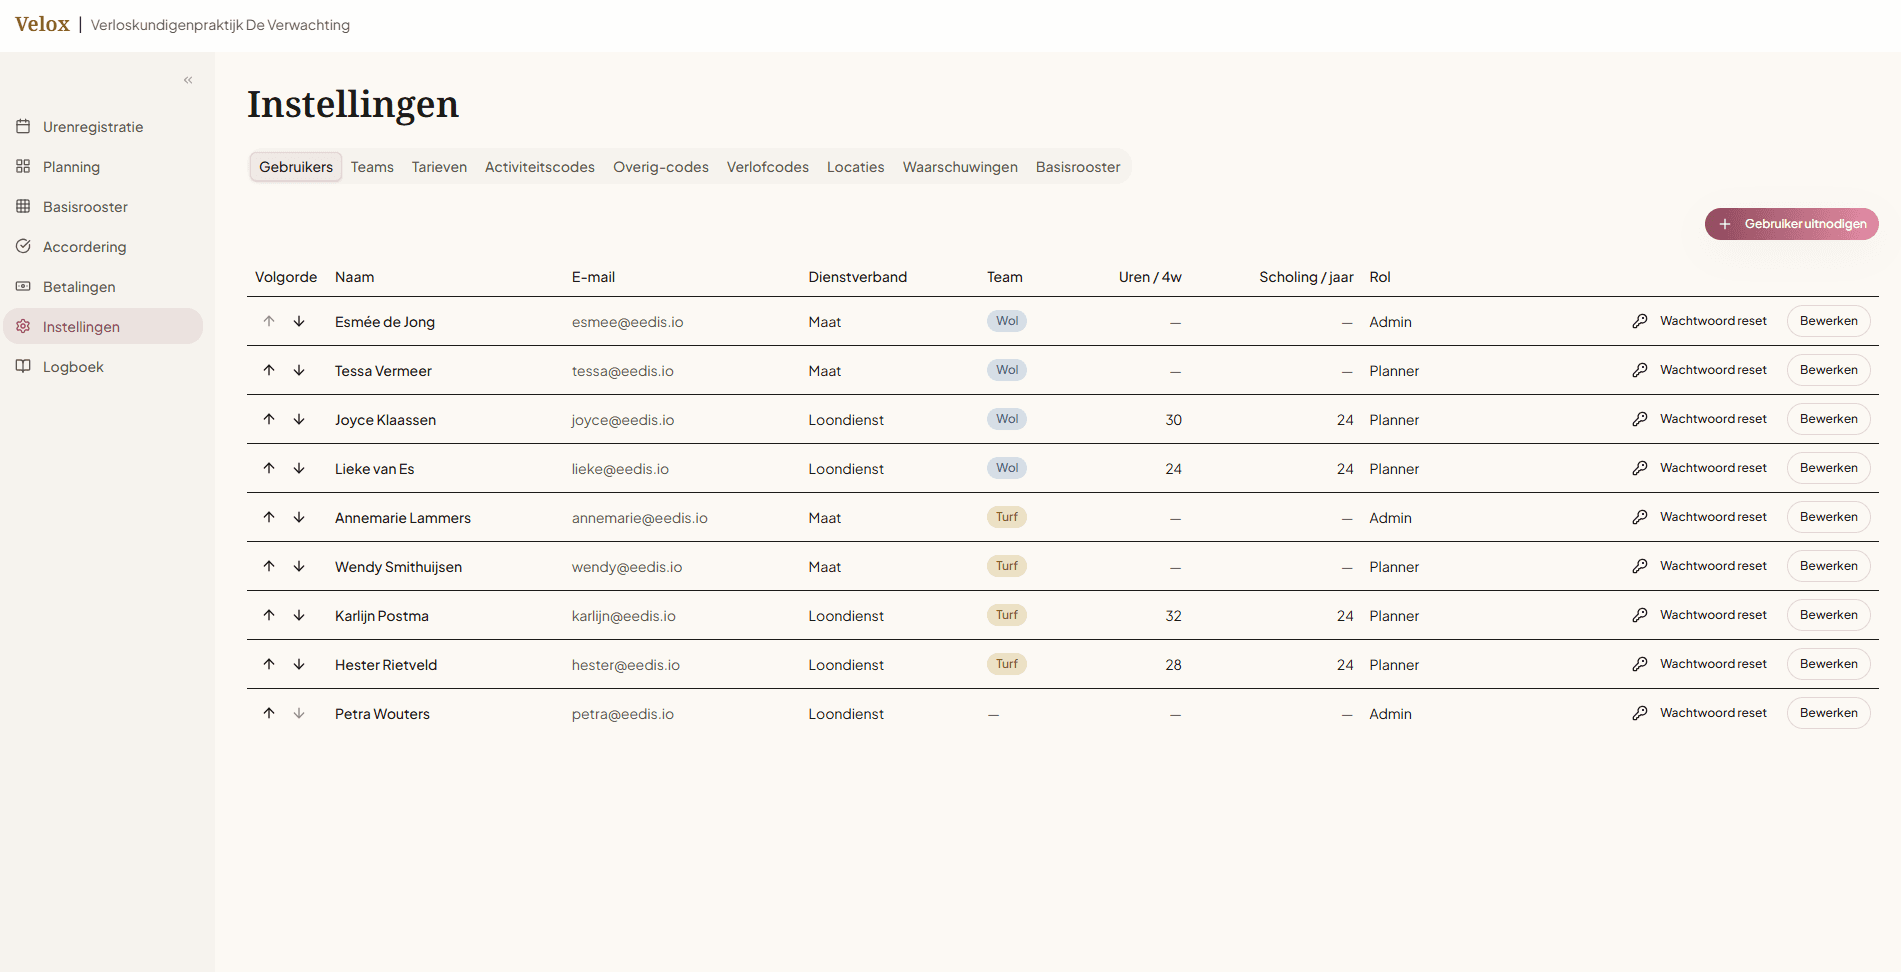
Task: Move Esmée de Jong down
Action: [x=299, y=321]
